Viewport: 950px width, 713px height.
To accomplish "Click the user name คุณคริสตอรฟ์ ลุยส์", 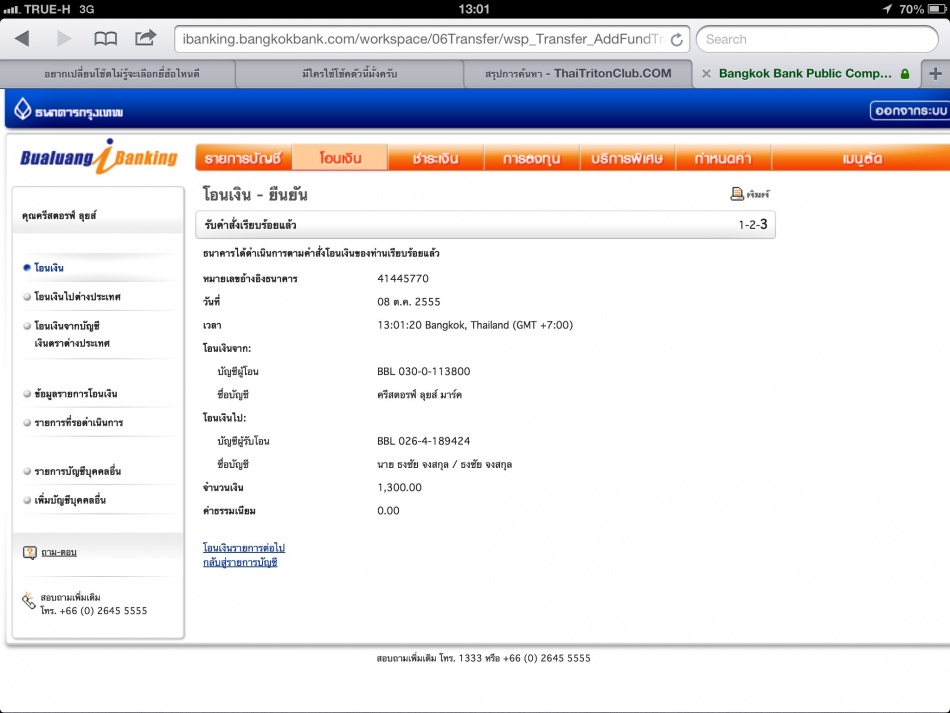I will pos(59,215).
